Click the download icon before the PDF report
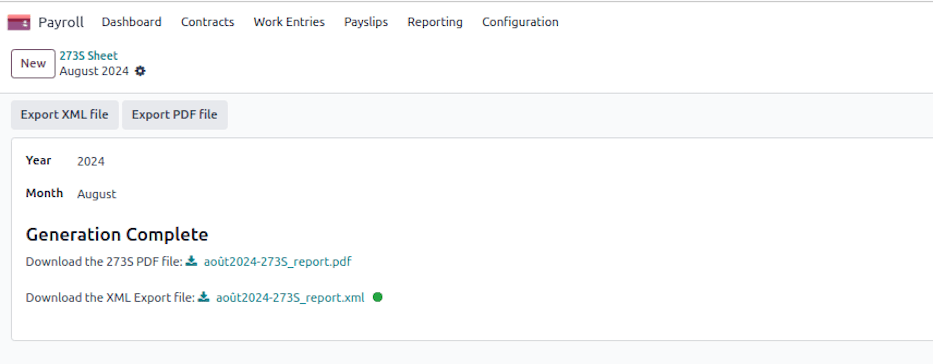The height and width of the screenshot is (364, 933). coord(192,261)
